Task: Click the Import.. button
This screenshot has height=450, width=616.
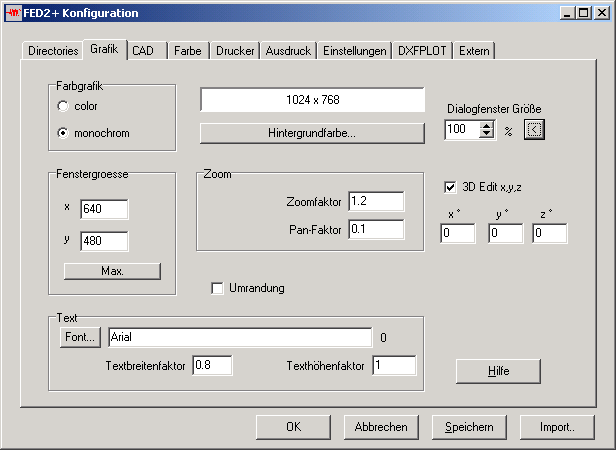Action: pos(557,427)
